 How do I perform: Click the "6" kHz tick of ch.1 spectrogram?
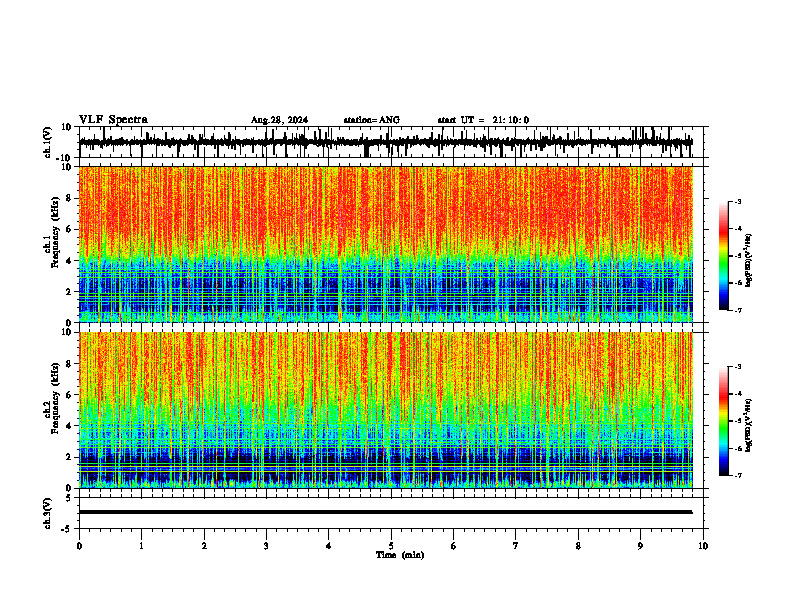click(69, 230)
